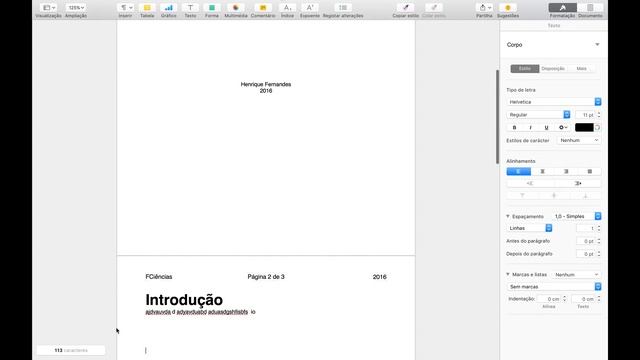Image resolution: width=640 pixels, height=360 pixels.
Task: Open the Partilha share menu
Action: [484, 8]
